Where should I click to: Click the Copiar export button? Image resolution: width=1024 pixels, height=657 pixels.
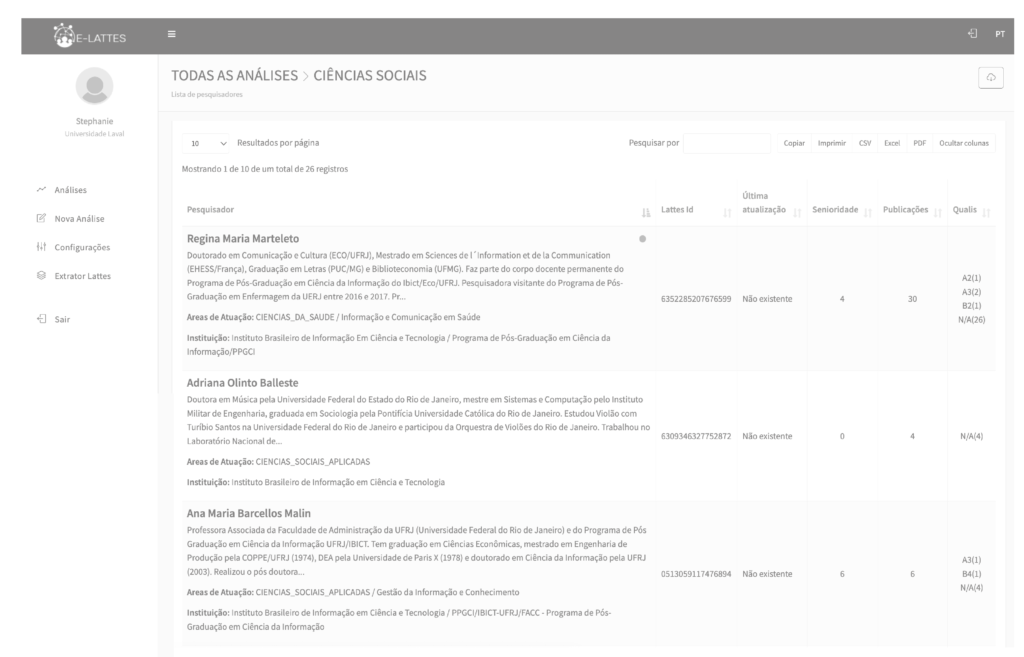click(x=794, y=143)
